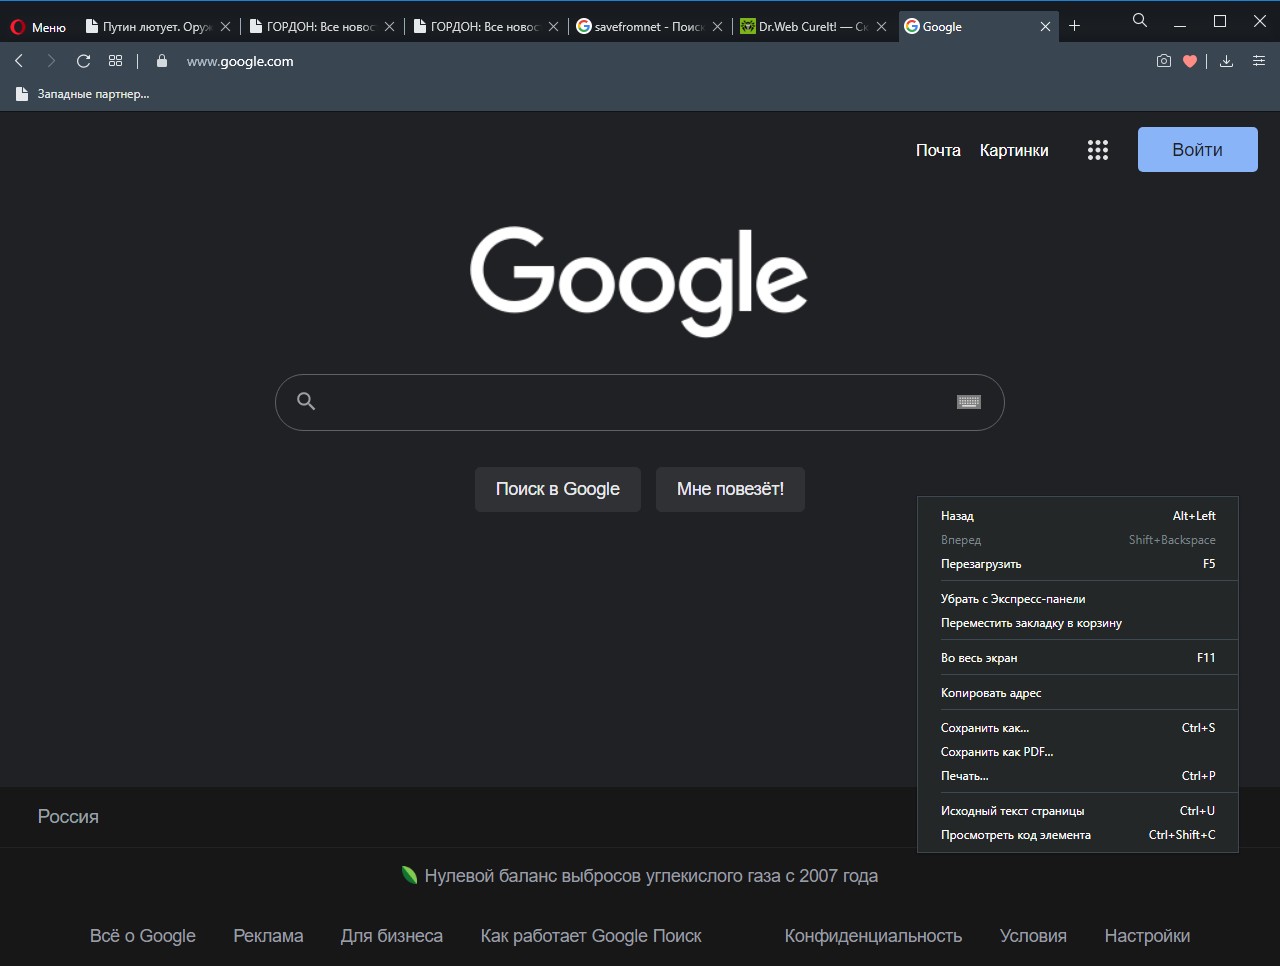
Task: Open a new tab with plus button
Action: (x=1074, y=26)
